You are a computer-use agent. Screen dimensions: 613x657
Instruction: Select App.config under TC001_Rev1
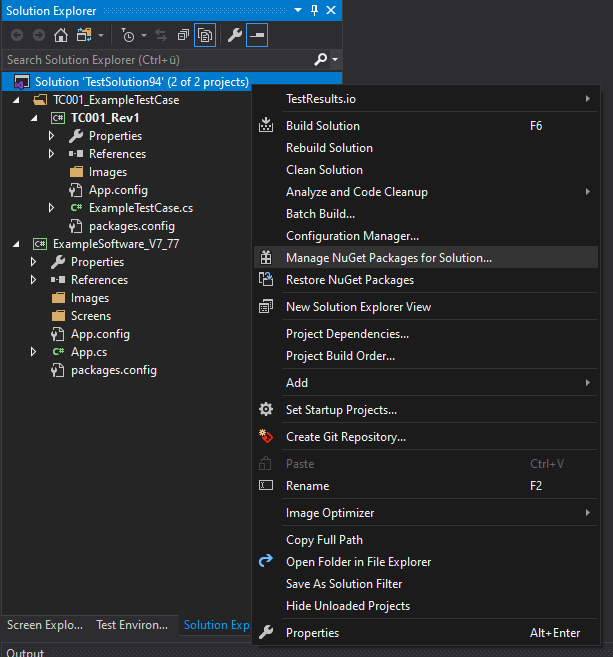[118, 190]
